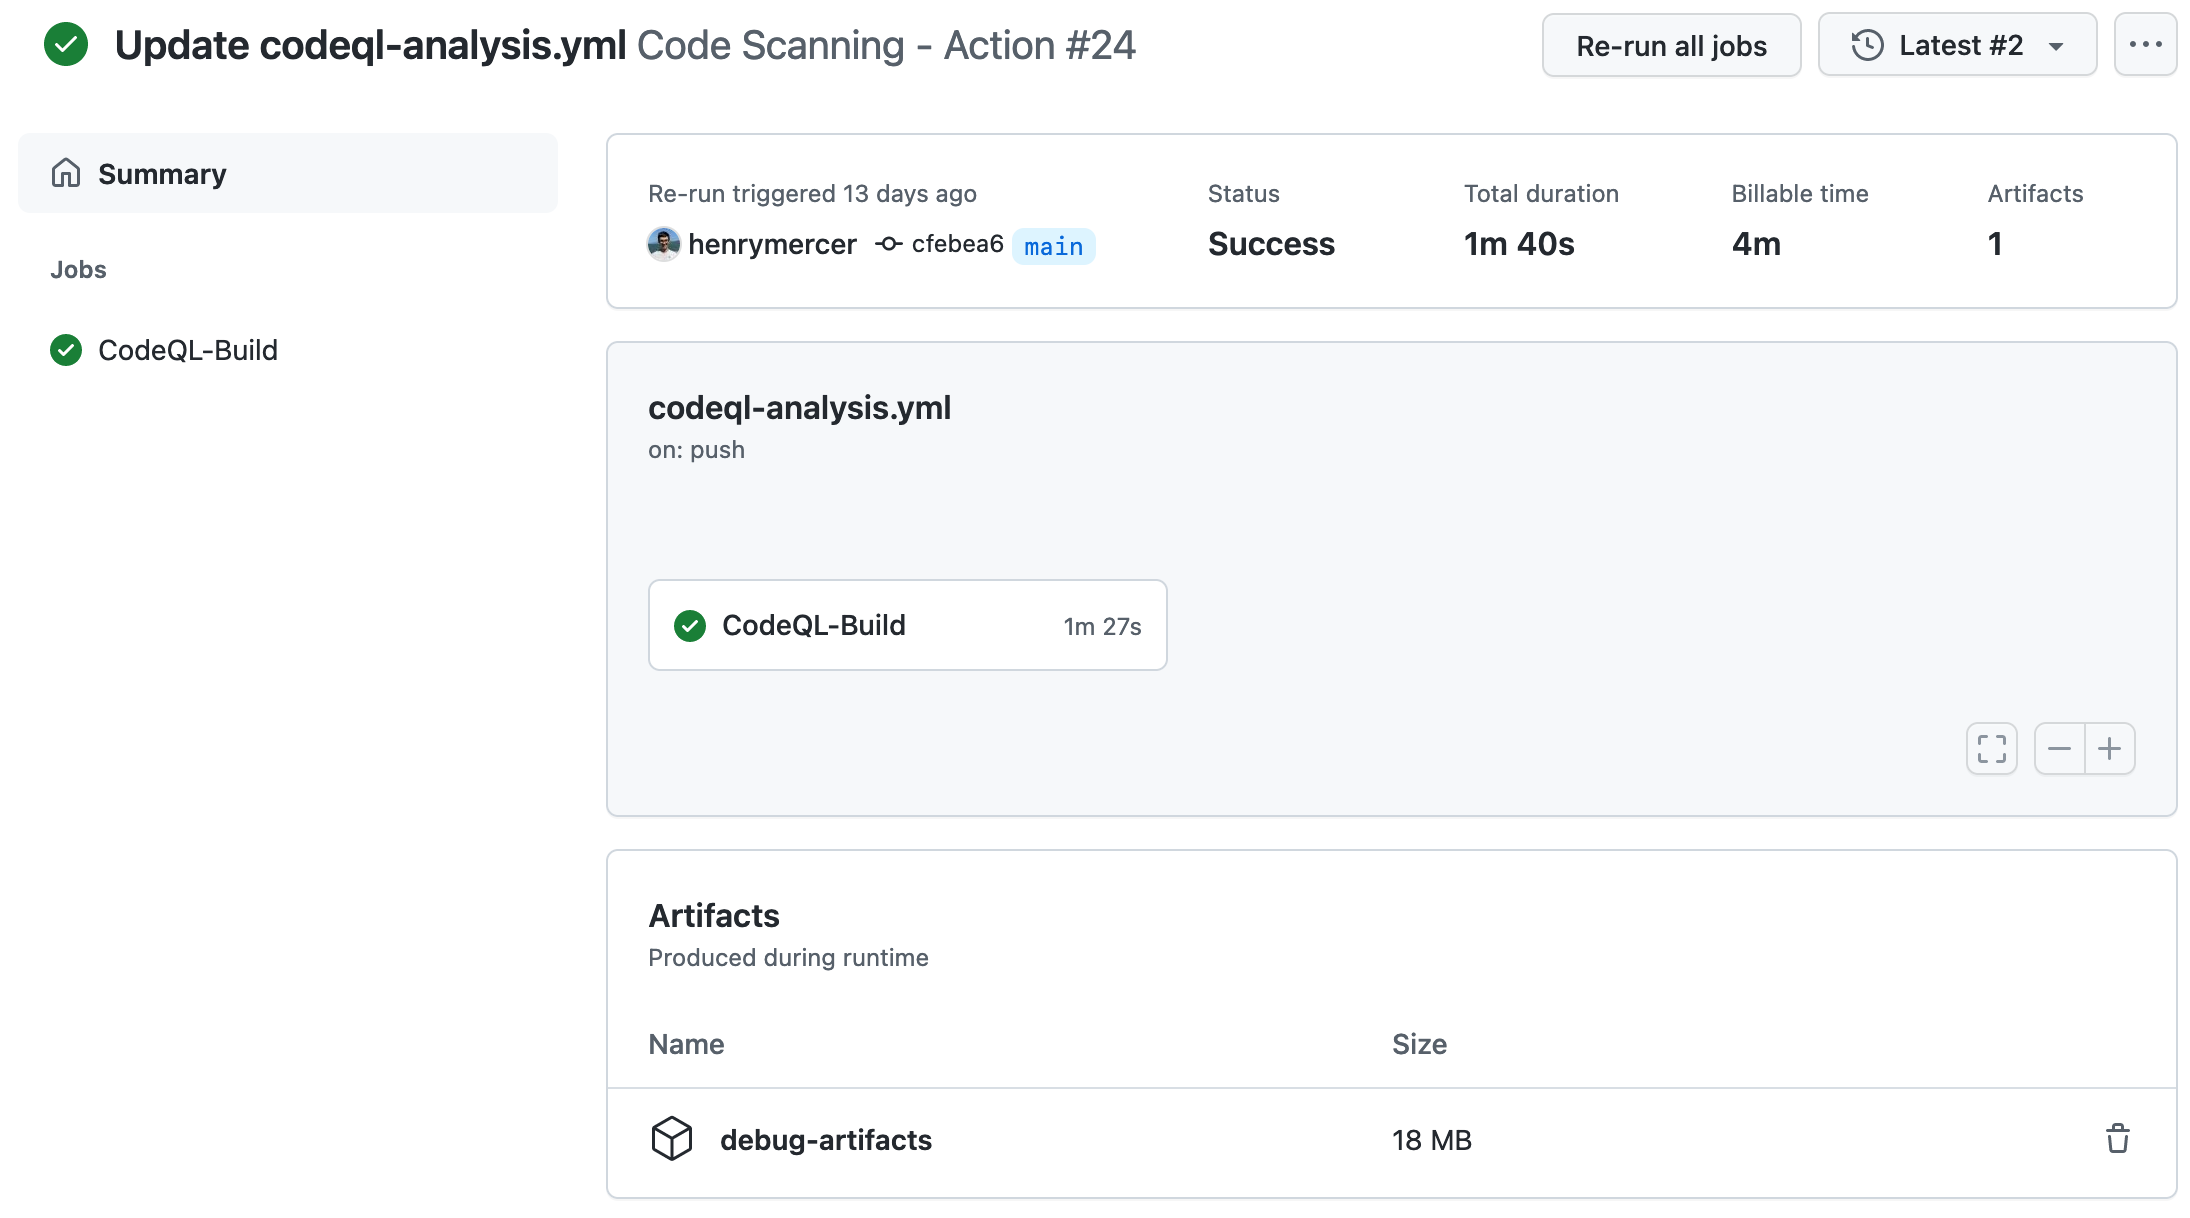Click the Name column header
The width and height of the screenshot is (2190, 1218).
click(686, 1044)
